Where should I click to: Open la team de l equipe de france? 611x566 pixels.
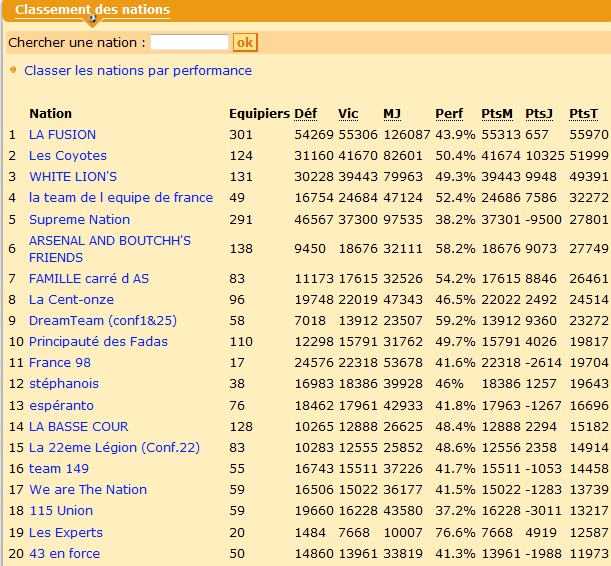point(121,197)
